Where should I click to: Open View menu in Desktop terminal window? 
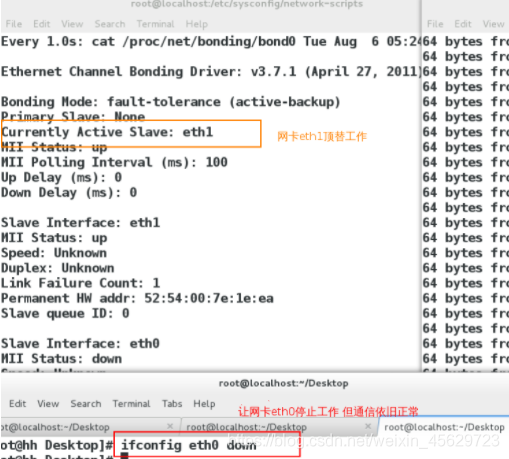[x=48, y=404]
